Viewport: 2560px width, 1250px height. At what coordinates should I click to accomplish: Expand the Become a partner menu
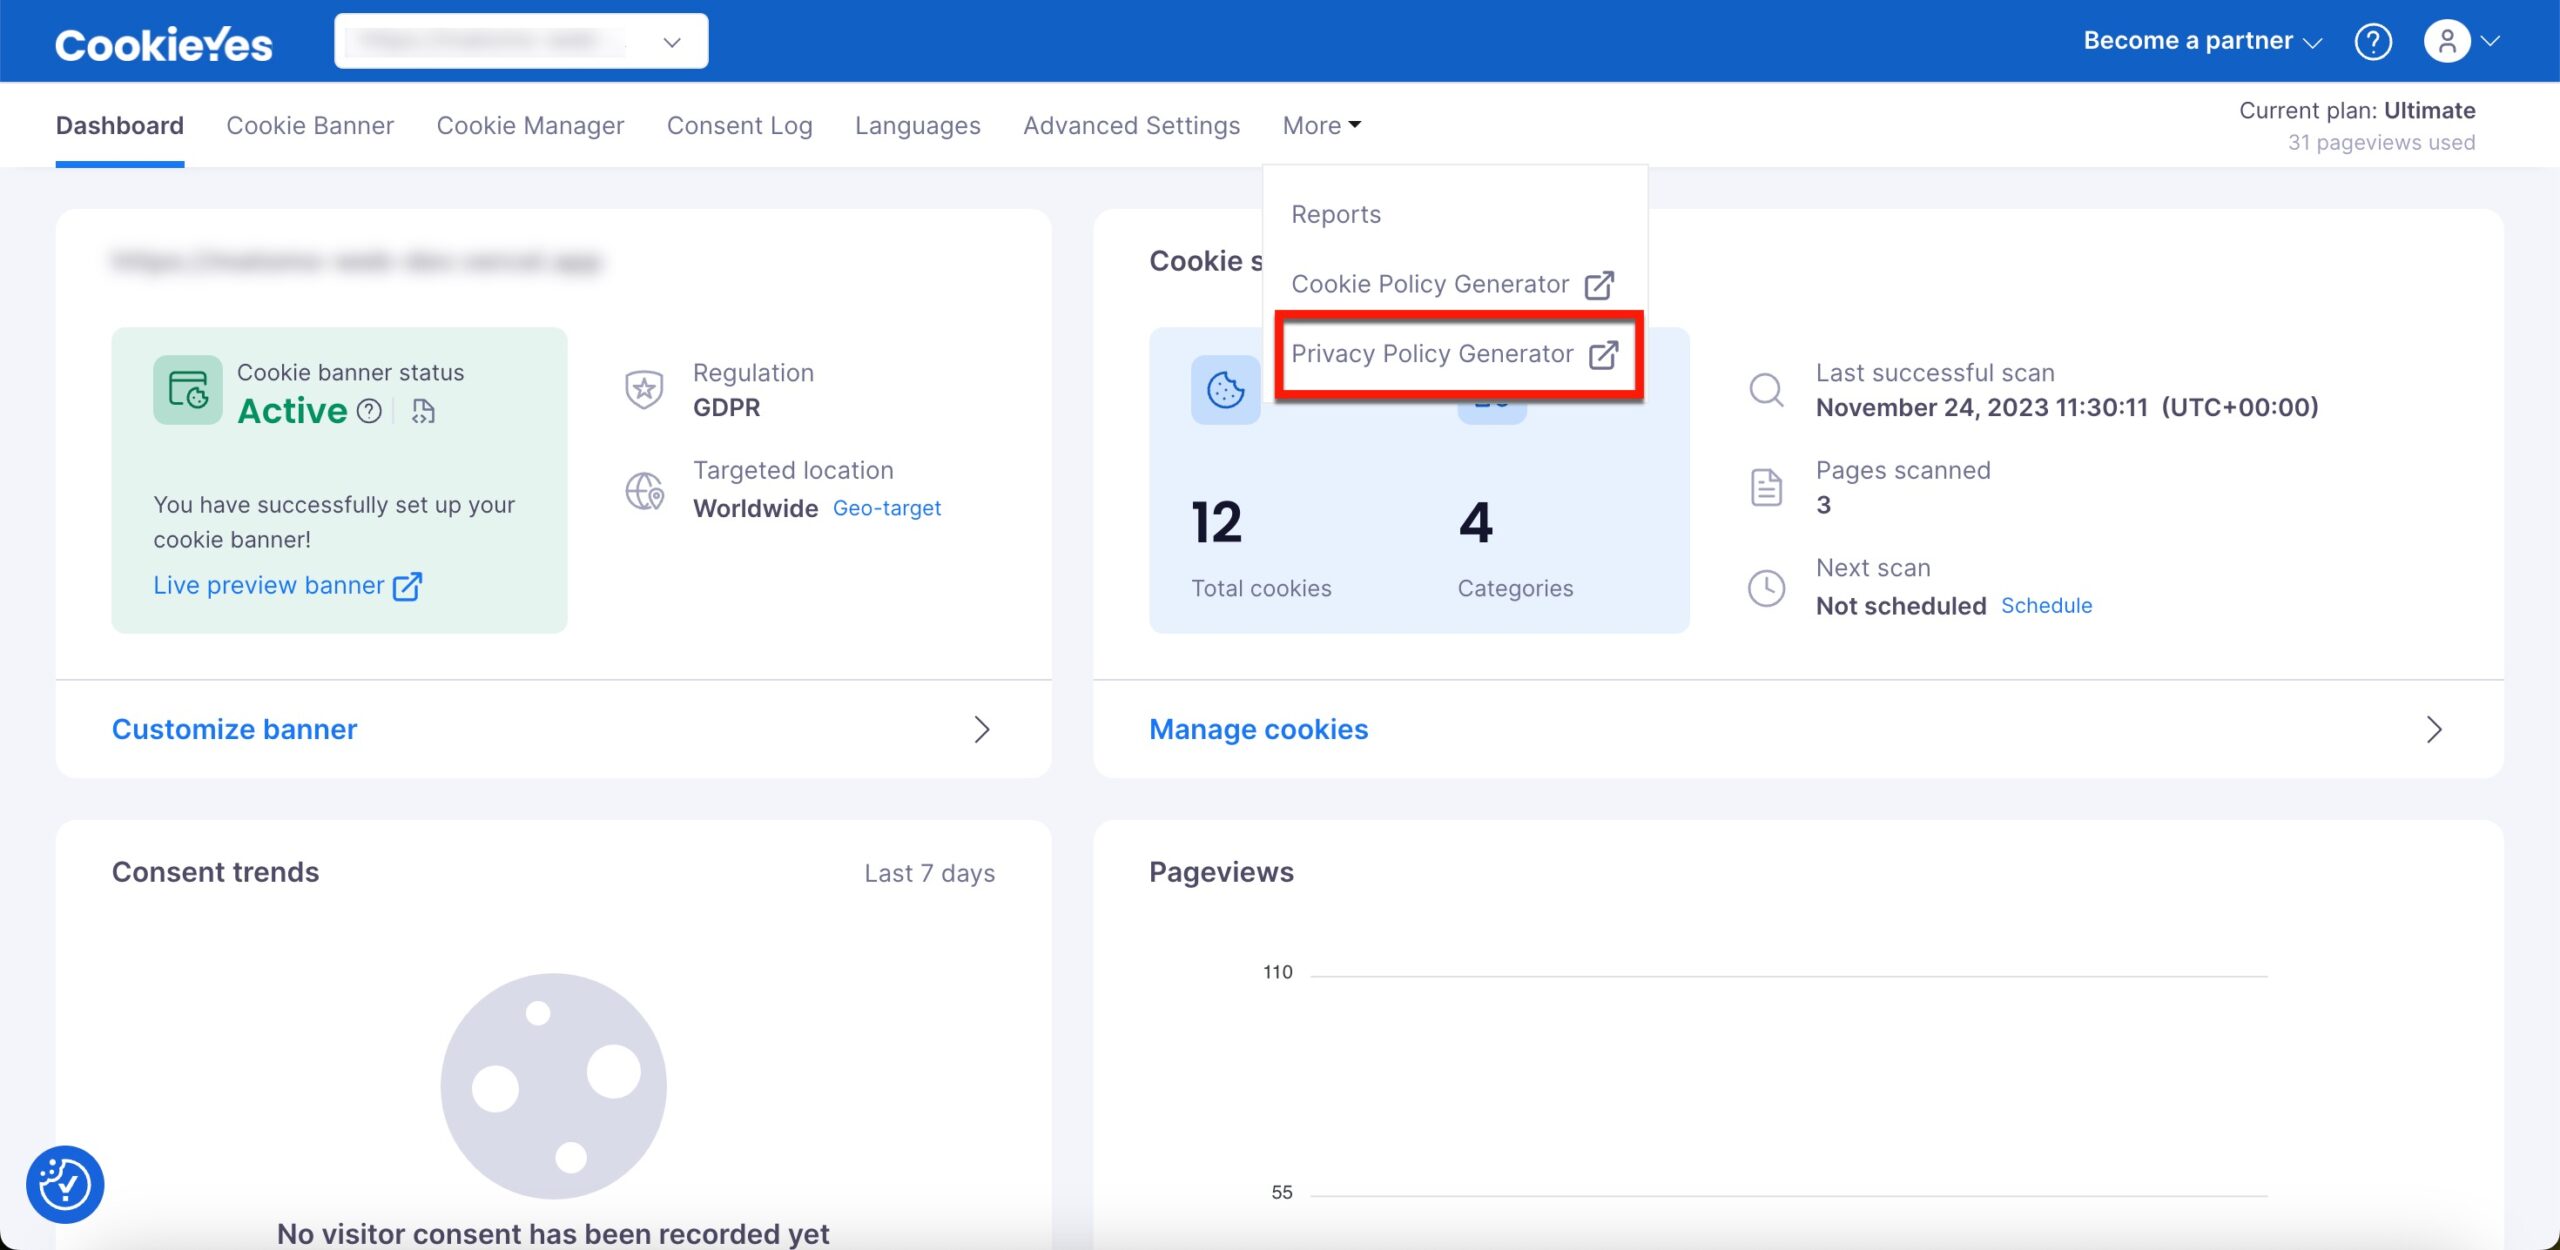pos(2202,41)
